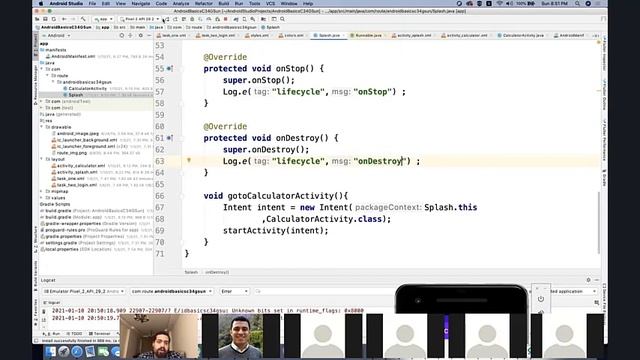Expand the mipmap folder
The height and width of the screenshot is (360, 640).
(42, 191)
